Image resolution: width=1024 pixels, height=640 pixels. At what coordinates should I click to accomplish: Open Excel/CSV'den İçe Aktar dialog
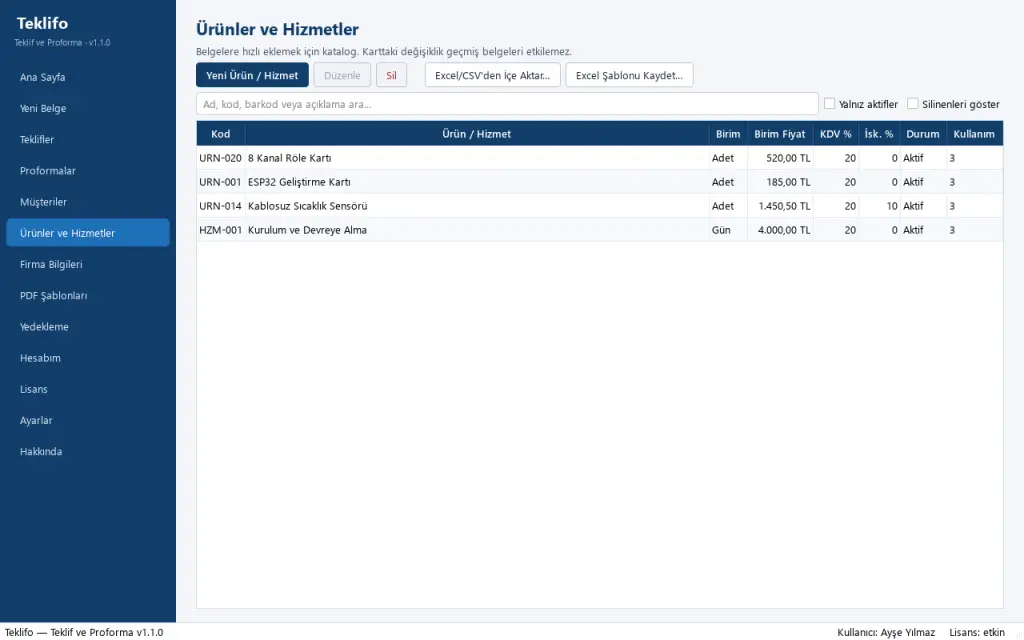coord(492,75)
